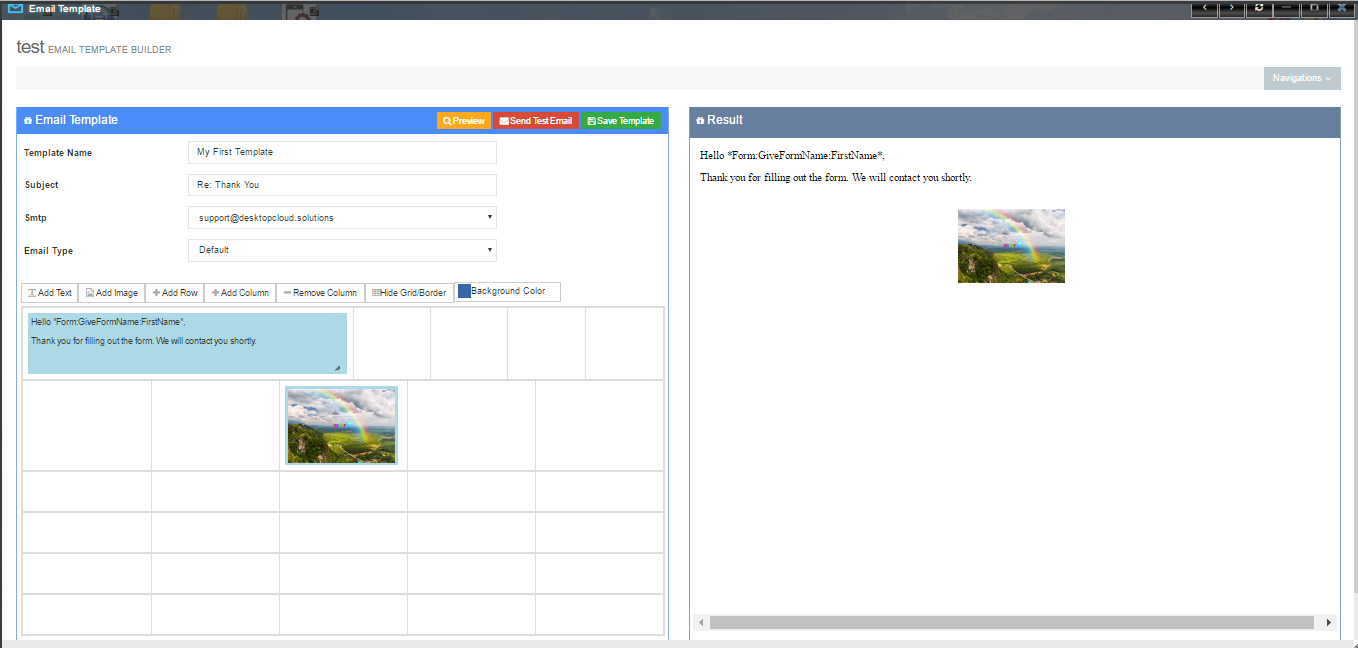The image size is (1358, 648).
Task: Select the Add Text tool
Action: [x=49, y=292]
